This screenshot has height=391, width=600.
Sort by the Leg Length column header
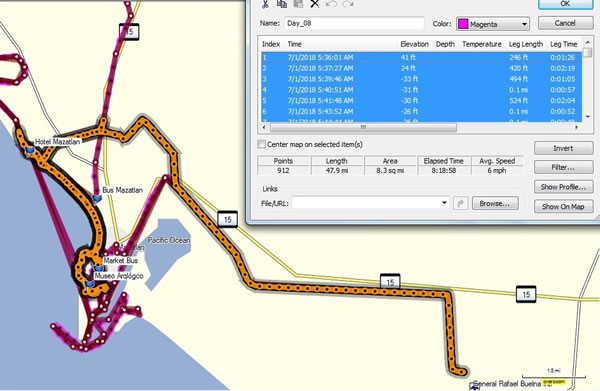tap(526, 44)
